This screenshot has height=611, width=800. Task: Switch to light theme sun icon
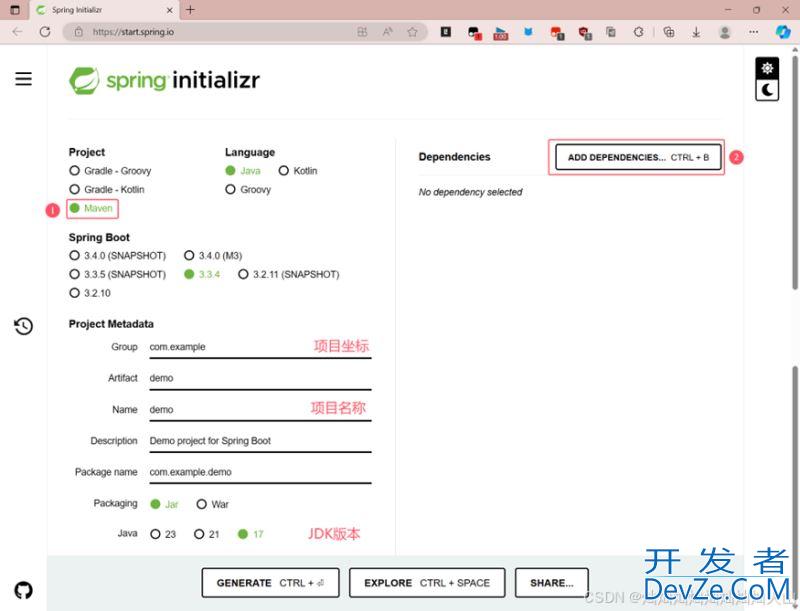(x=767, y=68)
